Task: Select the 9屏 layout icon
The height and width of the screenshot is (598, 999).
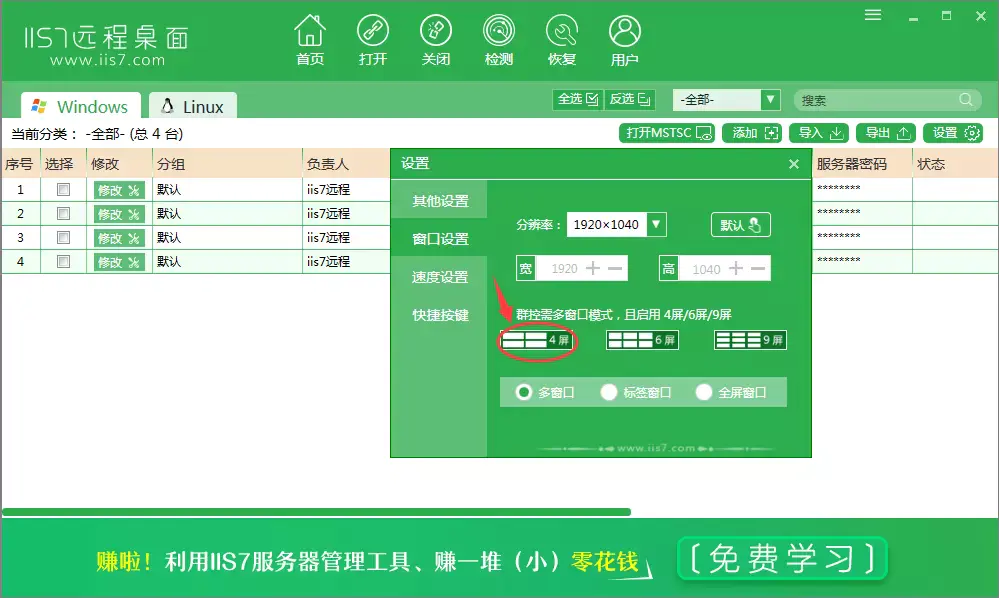Action: pyautogui.click(x=750, y=340)
